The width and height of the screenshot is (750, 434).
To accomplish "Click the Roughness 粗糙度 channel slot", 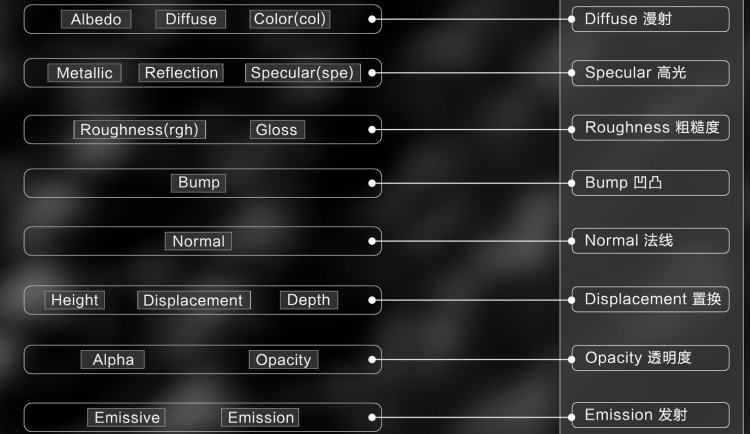I will [651, 128].
